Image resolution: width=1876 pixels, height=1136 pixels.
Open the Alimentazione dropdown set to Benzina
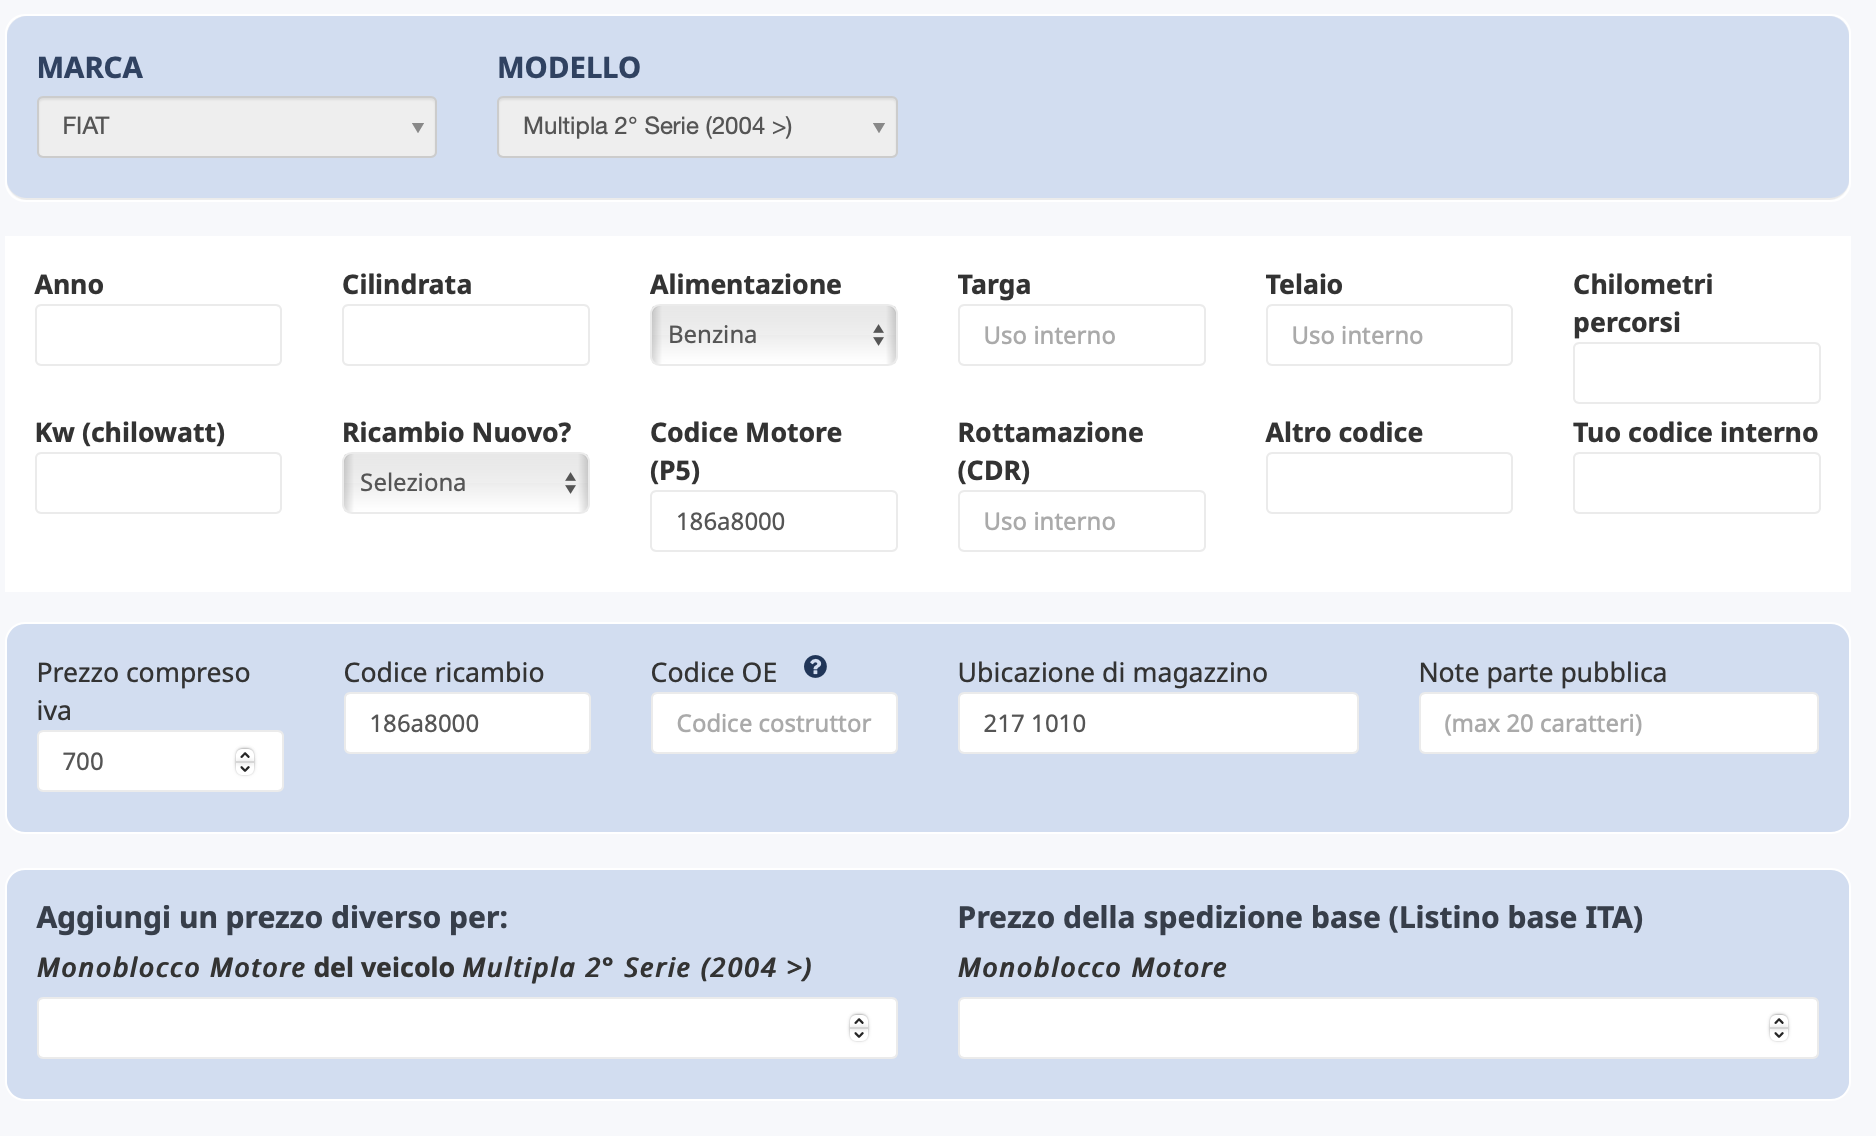click(x=773, y=335)
